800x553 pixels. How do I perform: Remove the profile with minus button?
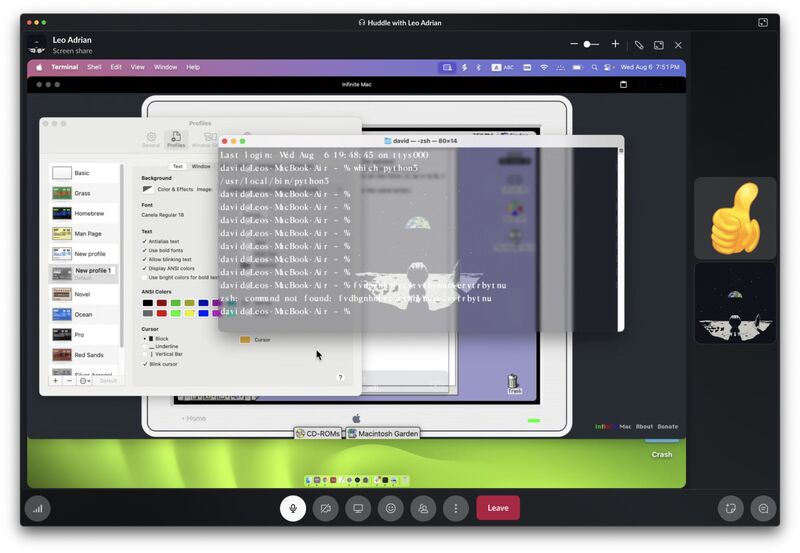click(70, 381)
